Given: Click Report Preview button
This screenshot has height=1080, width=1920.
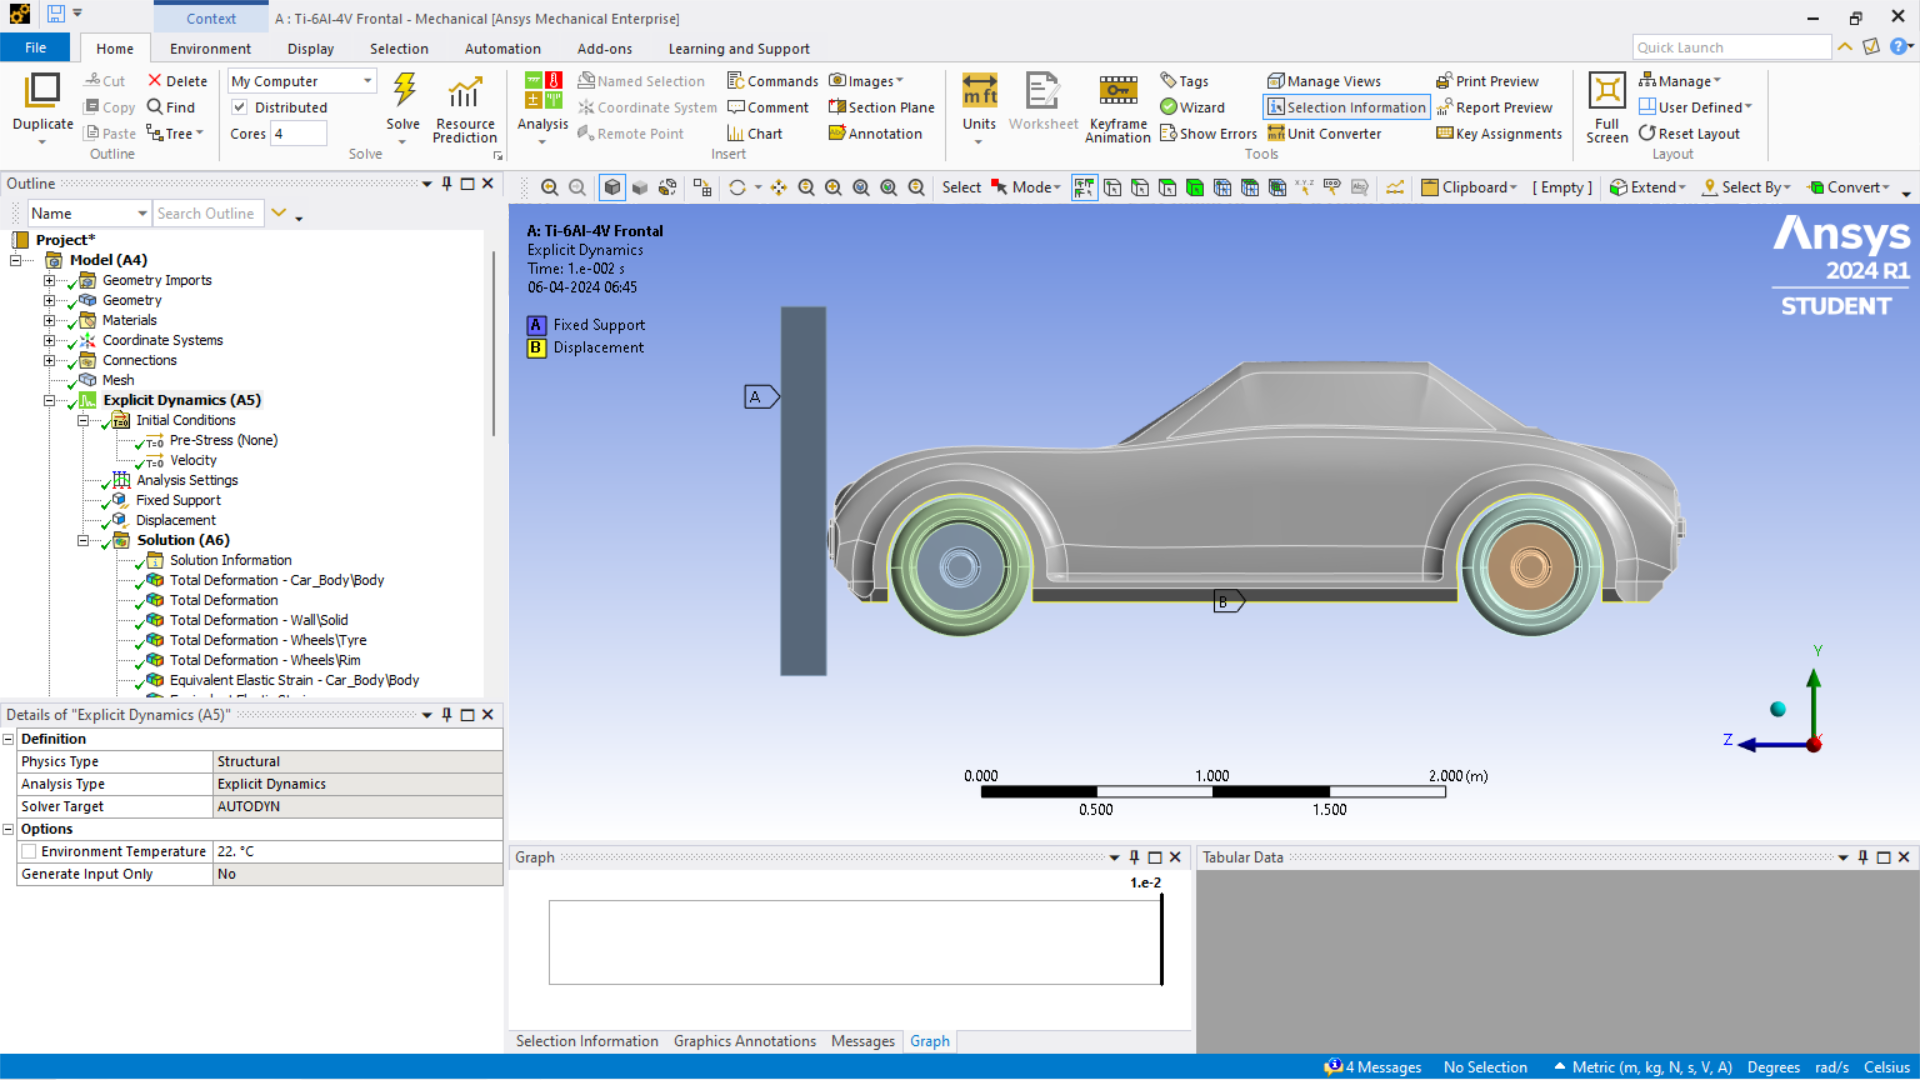Looking at the screenshot, I should 1494,107.
